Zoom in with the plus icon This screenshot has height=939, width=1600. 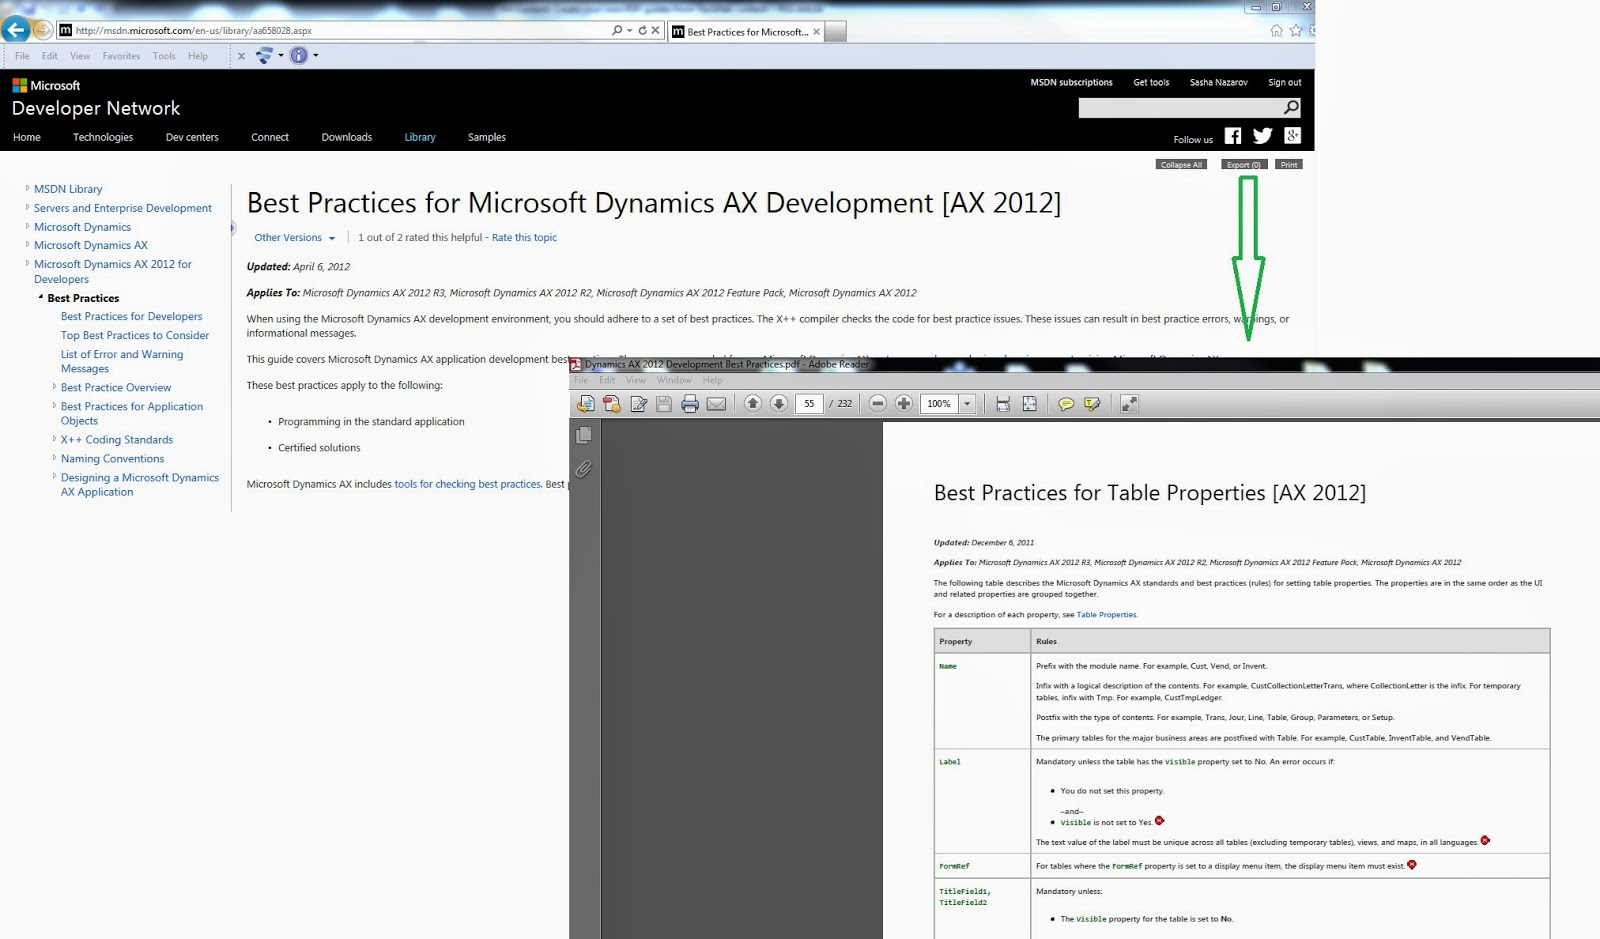point(903,404)
